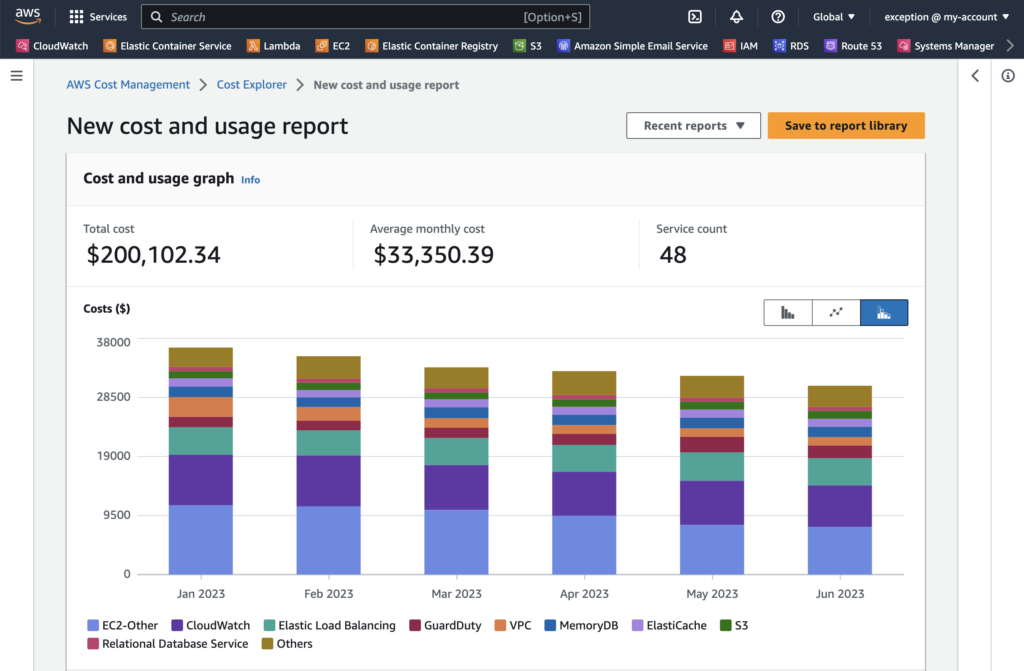Open EC2 favorites shortcut
Image resolution: width=1024 pixels, height=671 pixels.
333,46
